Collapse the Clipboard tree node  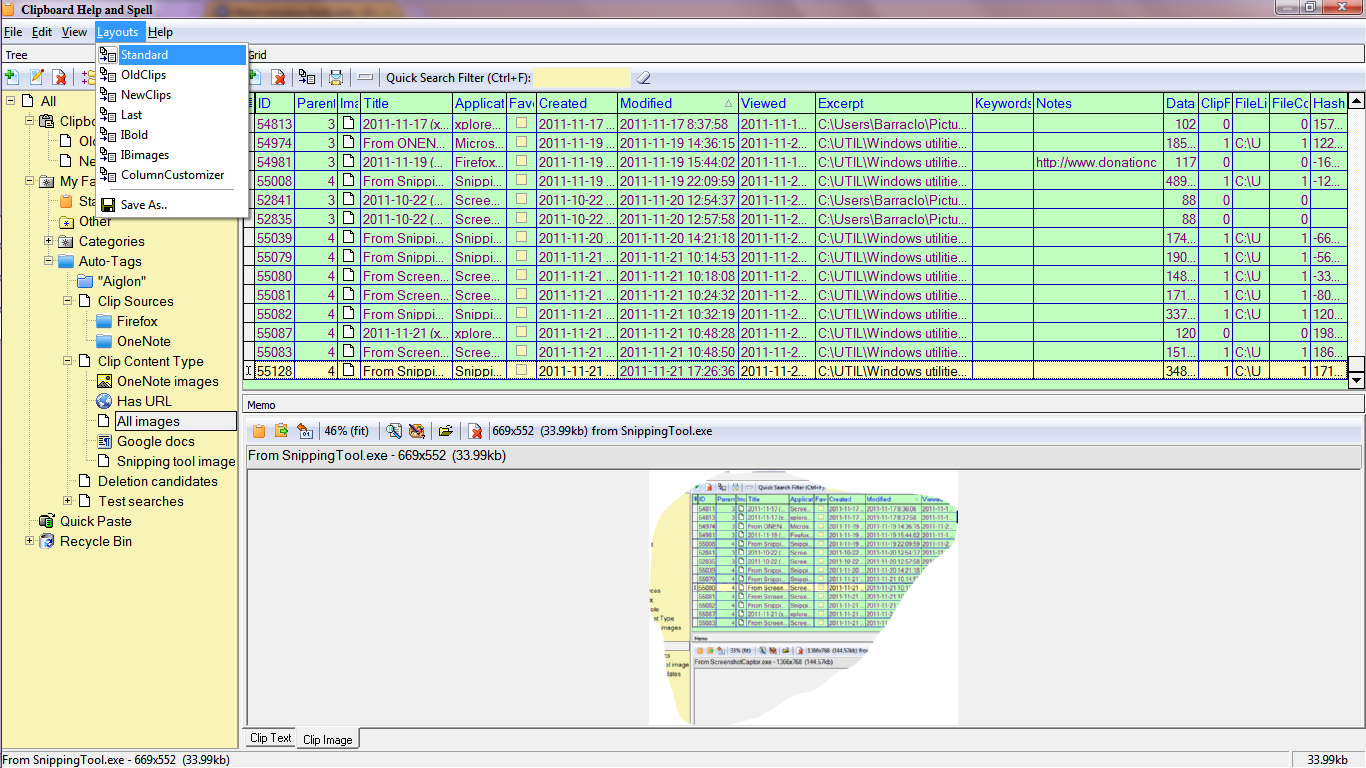pyautogui.click(x=30, y=121)
